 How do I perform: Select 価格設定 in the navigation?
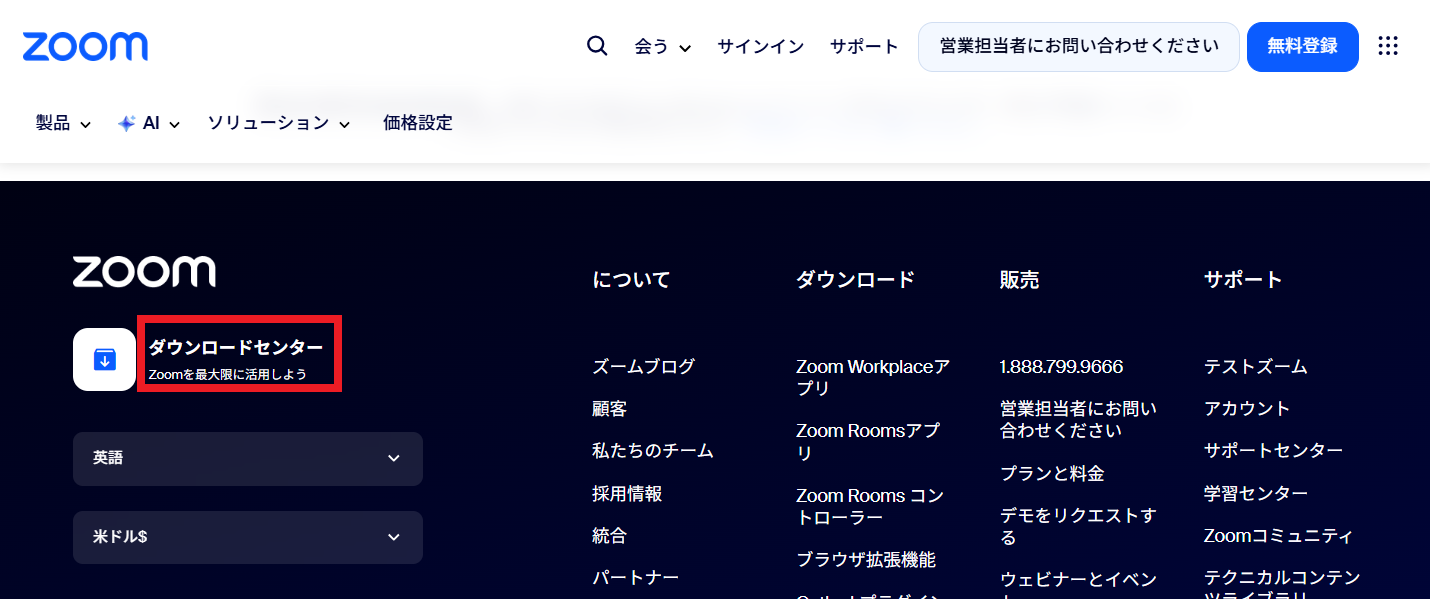click(x=418, y=124)
